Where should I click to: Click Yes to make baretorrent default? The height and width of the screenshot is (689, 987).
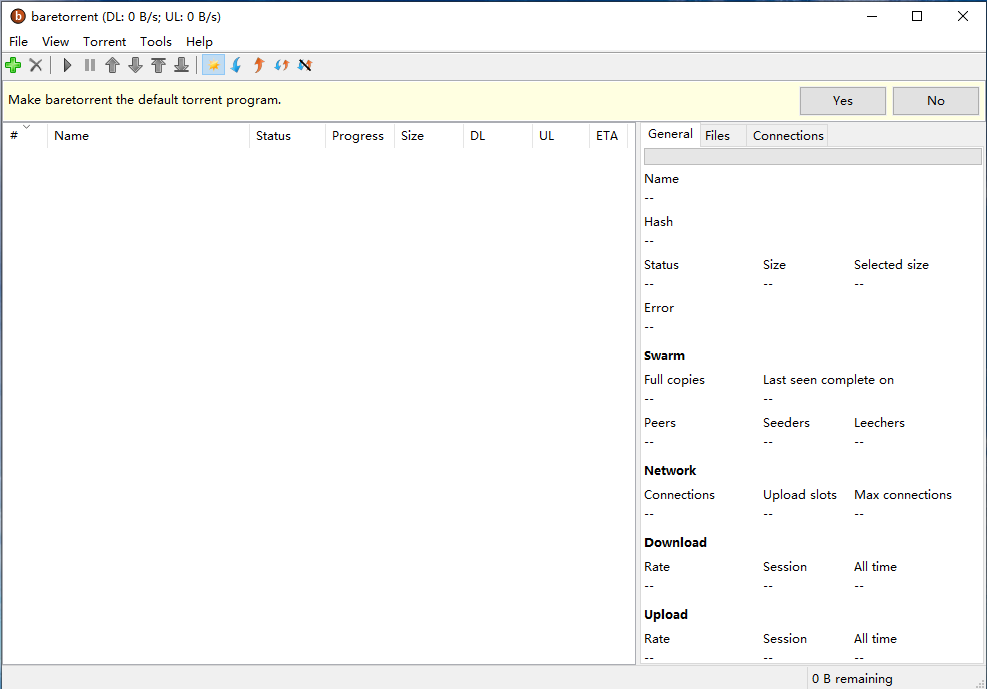click(x=843, y=101)
